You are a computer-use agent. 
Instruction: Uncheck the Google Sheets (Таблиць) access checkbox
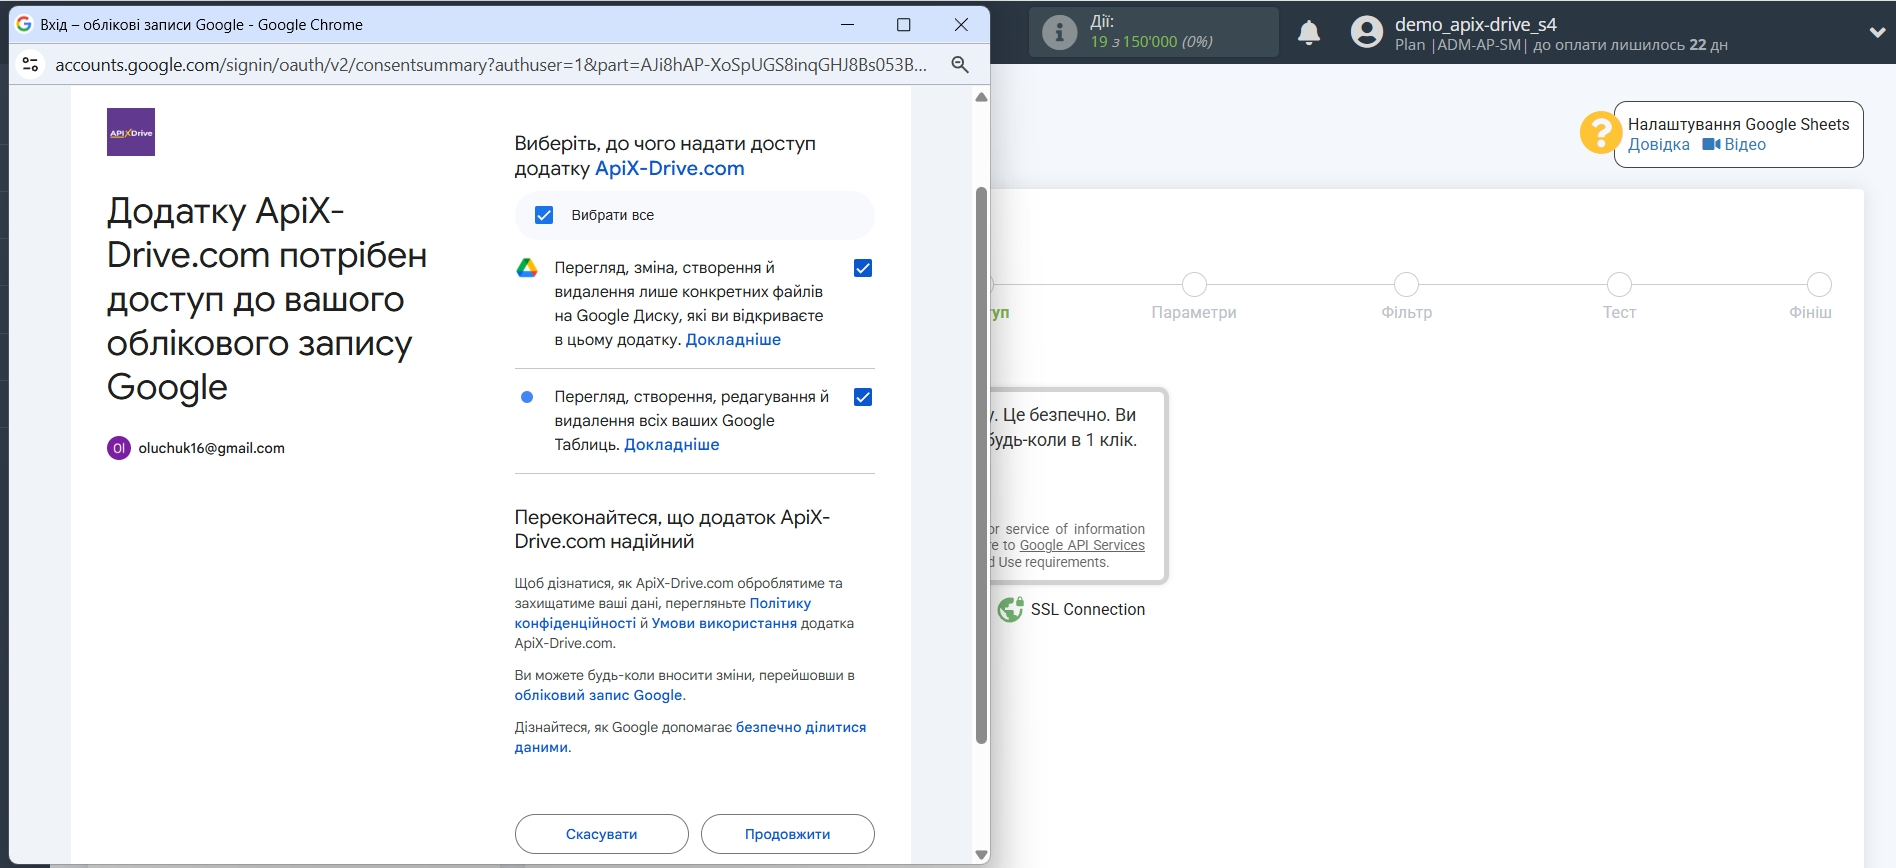pyautogui.click(x=863, y=397)
